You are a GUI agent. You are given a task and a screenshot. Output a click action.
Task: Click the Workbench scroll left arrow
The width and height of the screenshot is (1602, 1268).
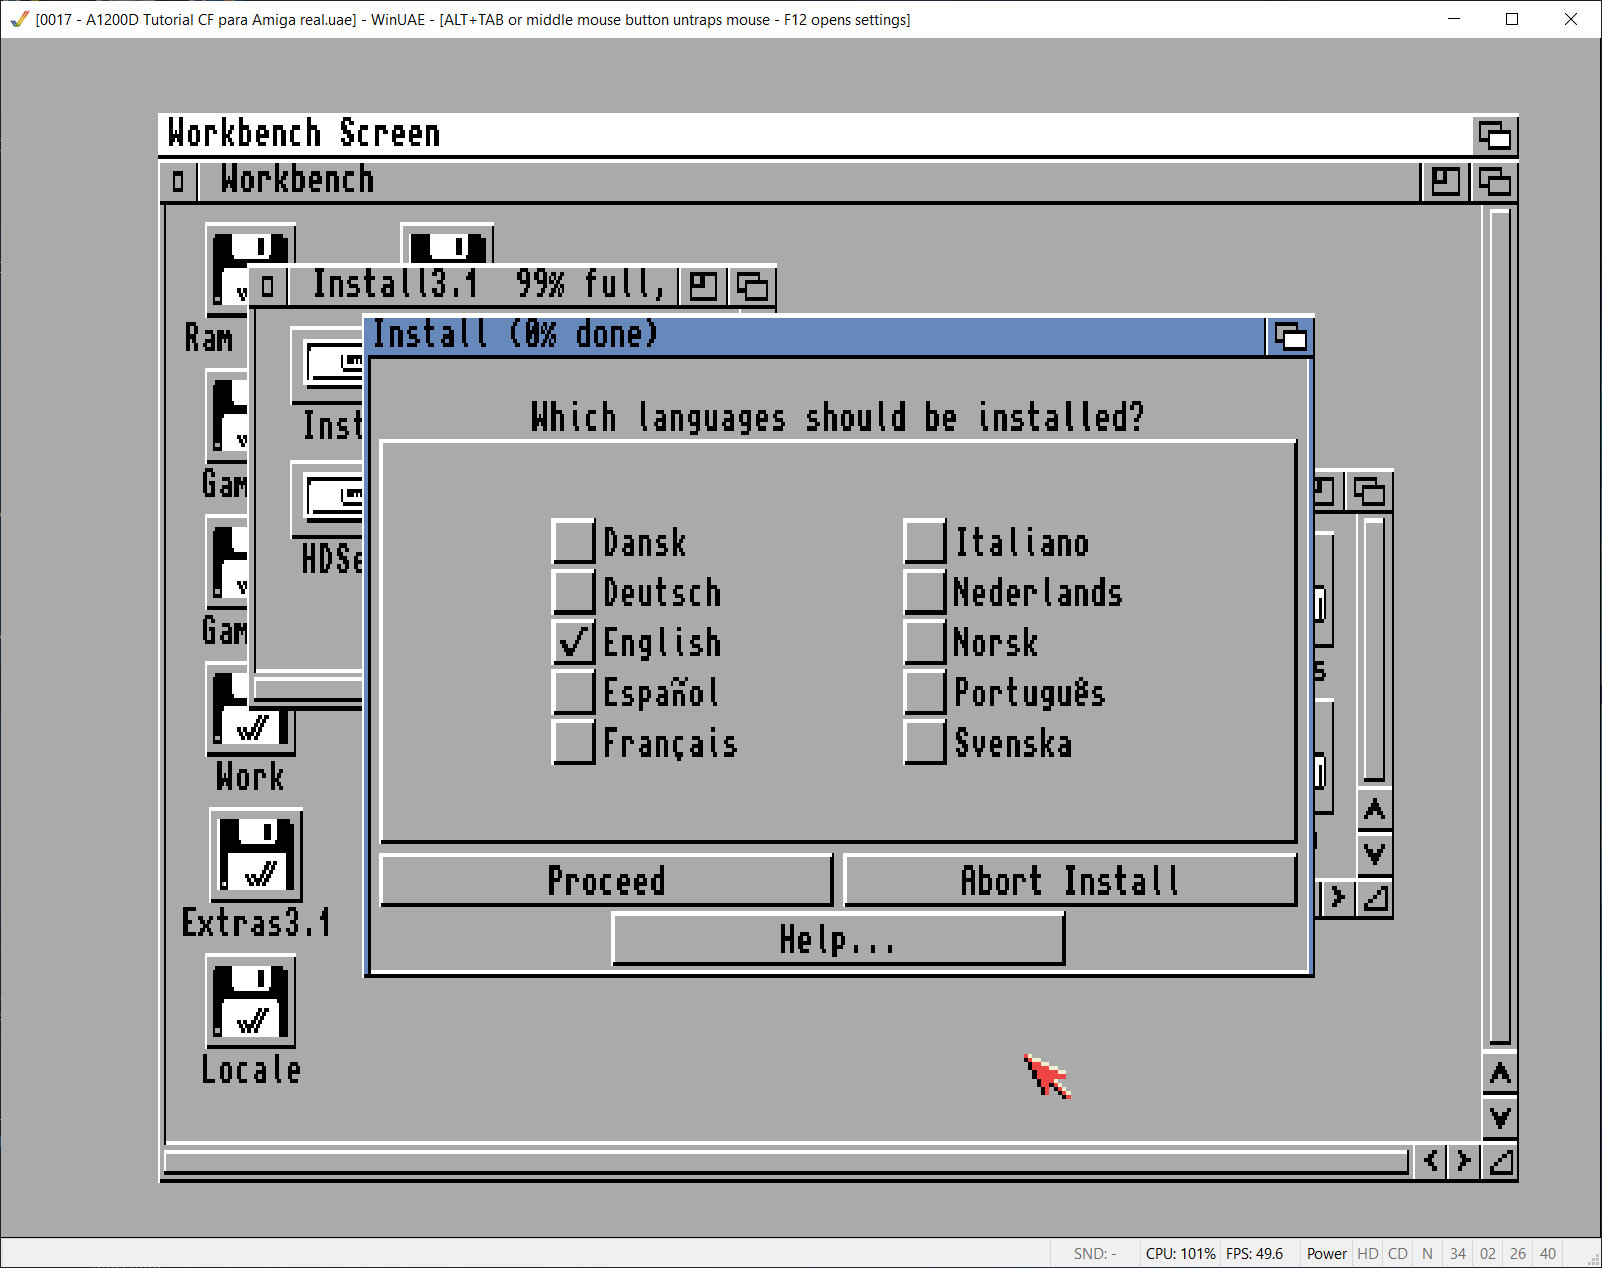[1432, 1161]
